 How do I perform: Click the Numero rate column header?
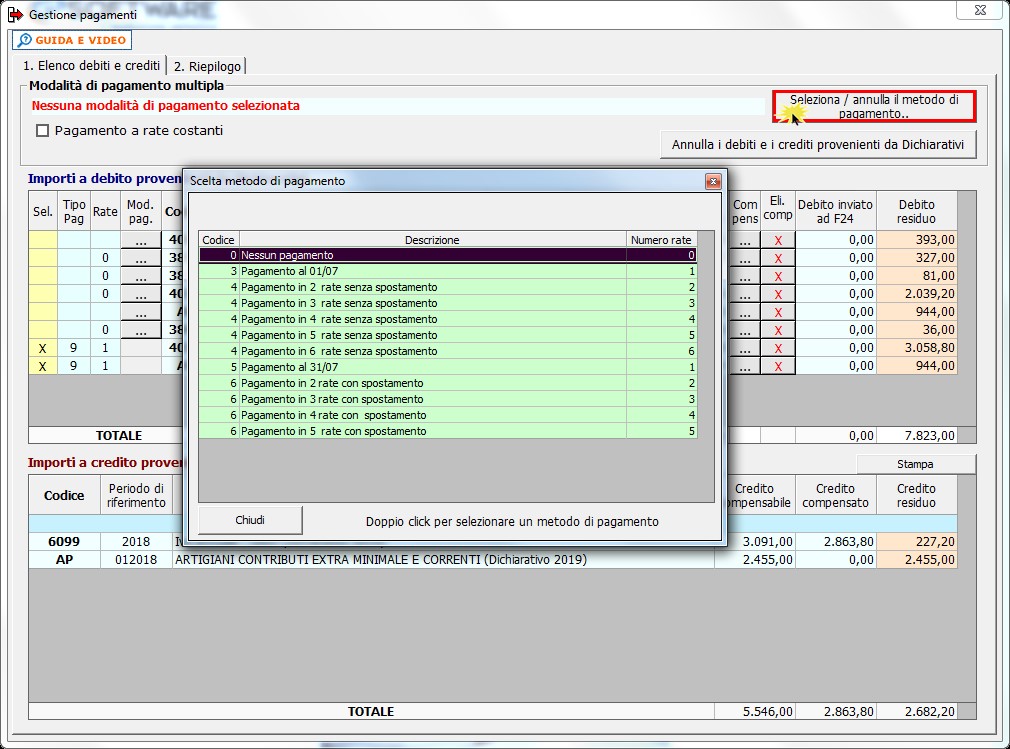point(661,240)
